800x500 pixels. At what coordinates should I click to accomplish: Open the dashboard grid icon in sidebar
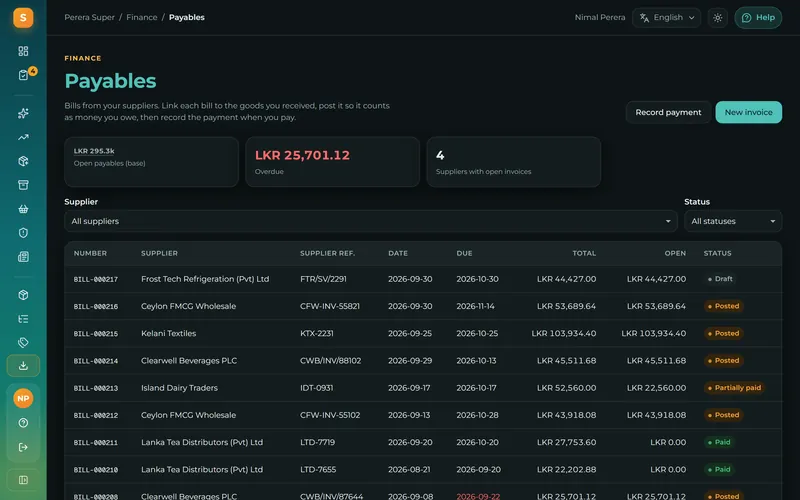23,51
